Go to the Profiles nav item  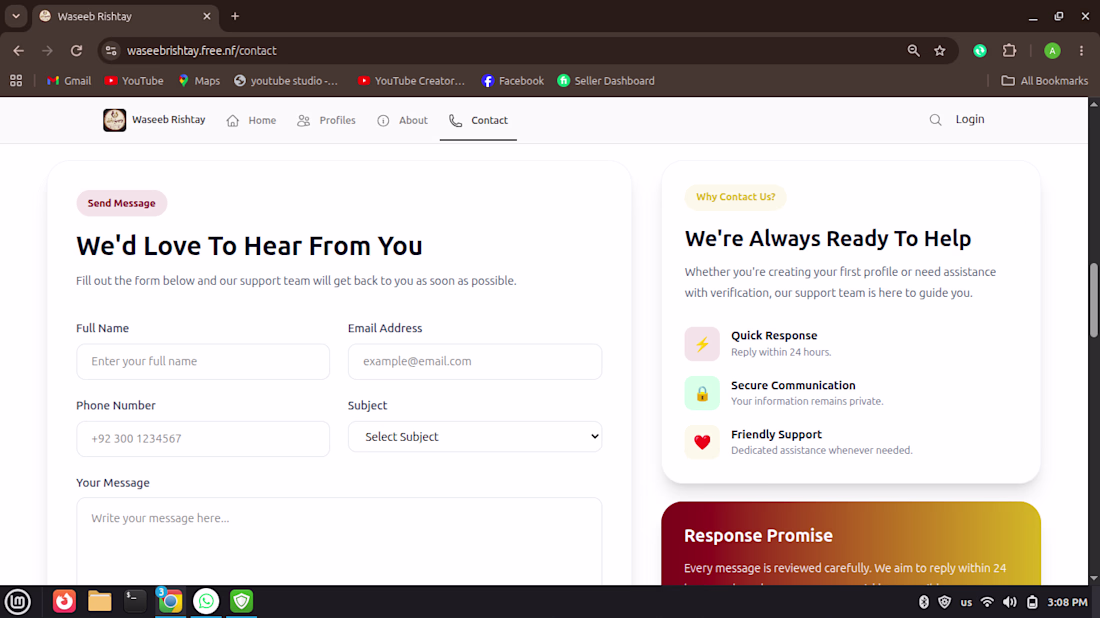click(x=326, y=121)
